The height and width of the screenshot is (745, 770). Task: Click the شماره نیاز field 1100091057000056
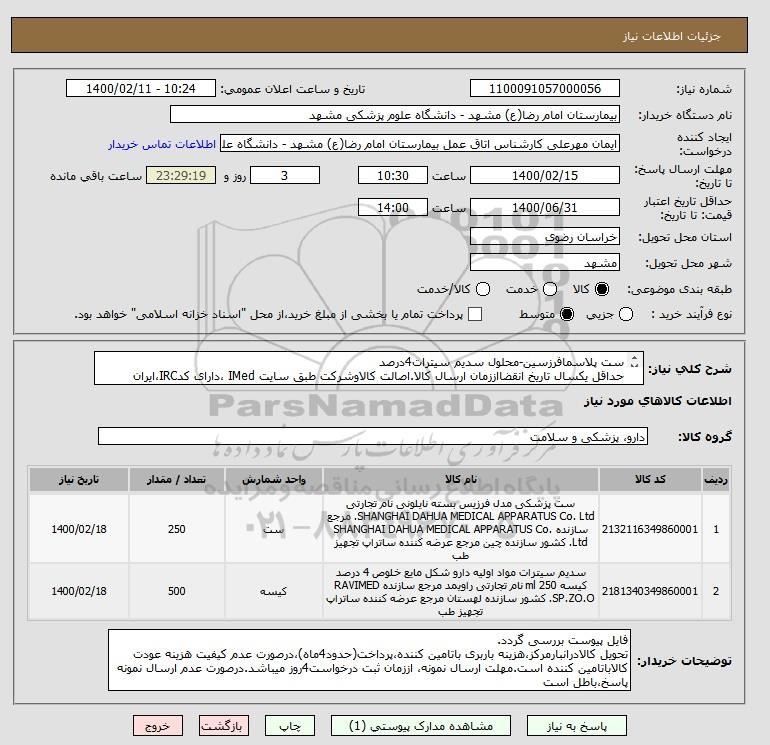545,88
